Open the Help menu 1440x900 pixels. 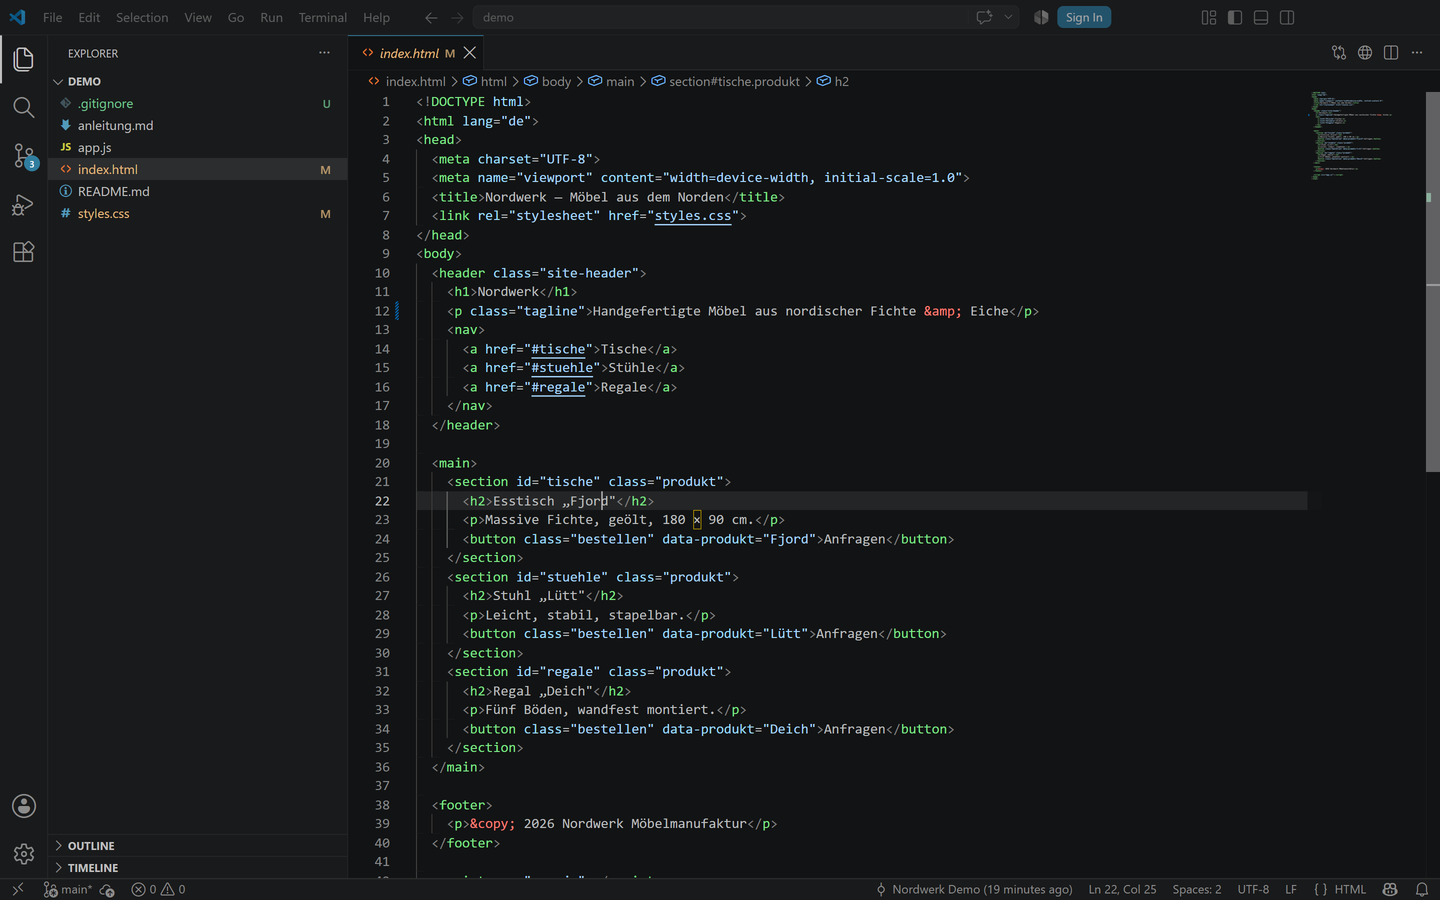tap(377, 17)
